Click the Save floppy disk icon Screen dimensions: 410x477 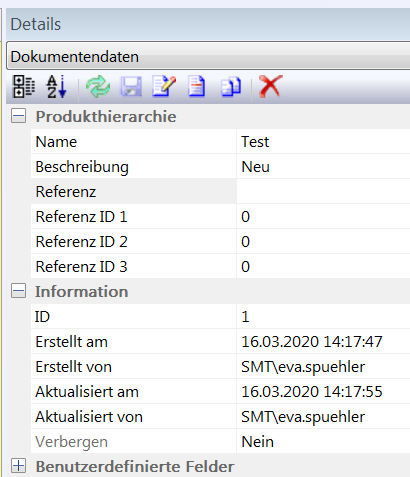click(x=131, y=87)
